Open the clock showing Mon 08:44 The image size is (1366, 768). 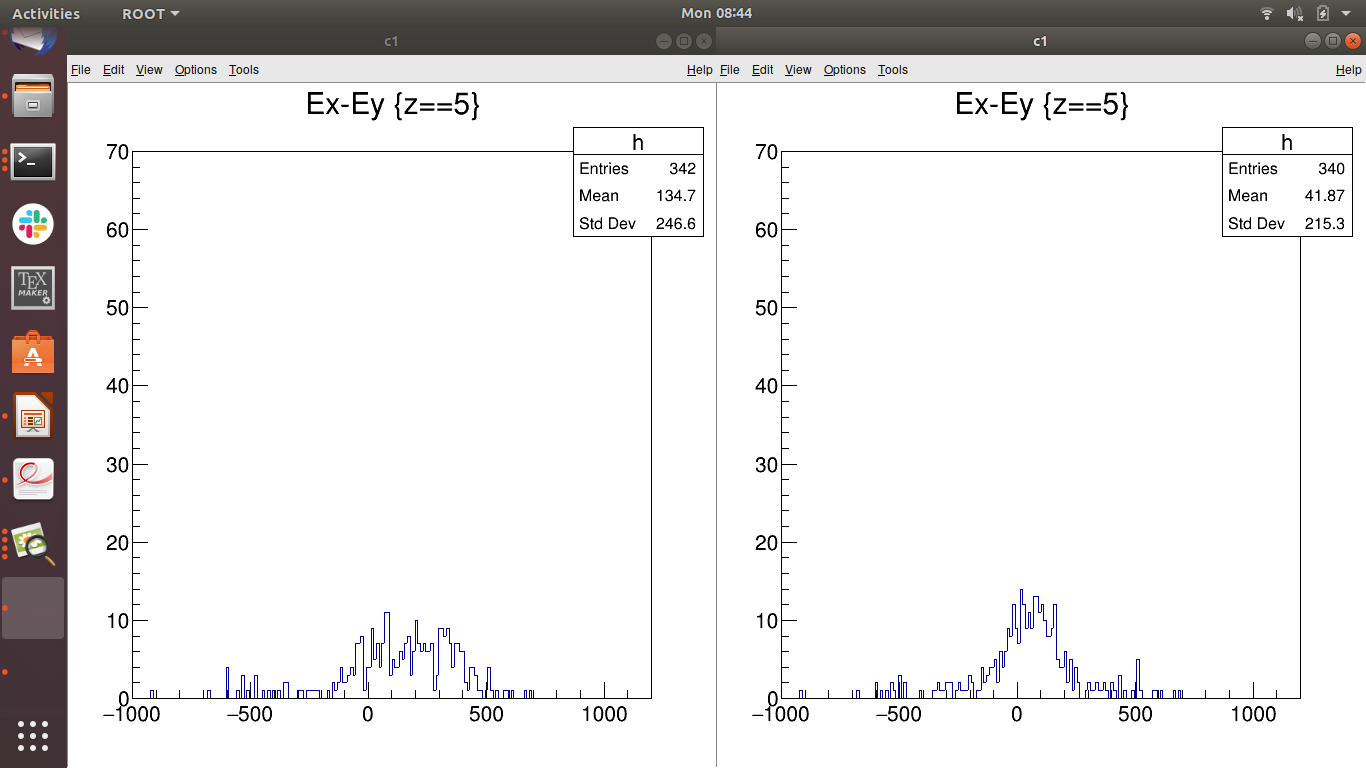click(716, 13)
